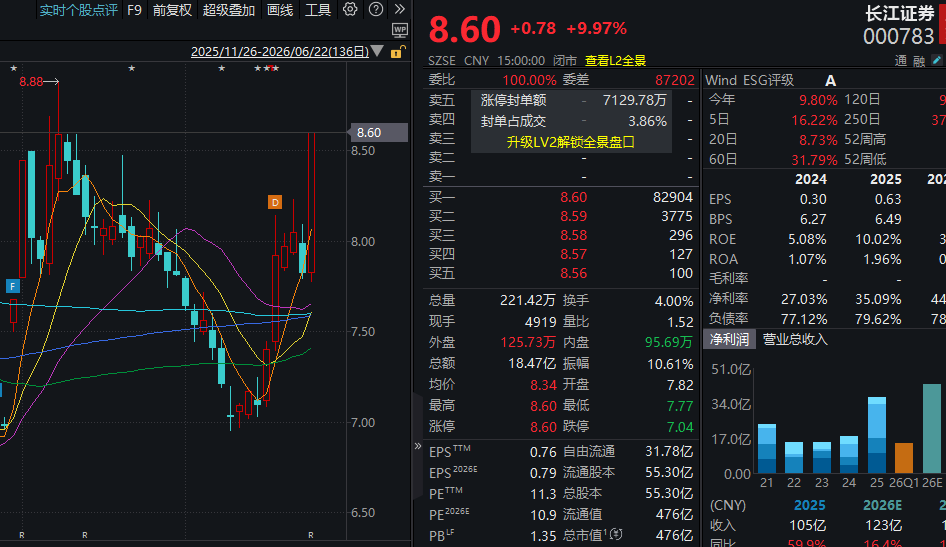Click 升级LV2解锁全景盘口 upgrade link
Viewport: 946px width, 547px height.
571,142
